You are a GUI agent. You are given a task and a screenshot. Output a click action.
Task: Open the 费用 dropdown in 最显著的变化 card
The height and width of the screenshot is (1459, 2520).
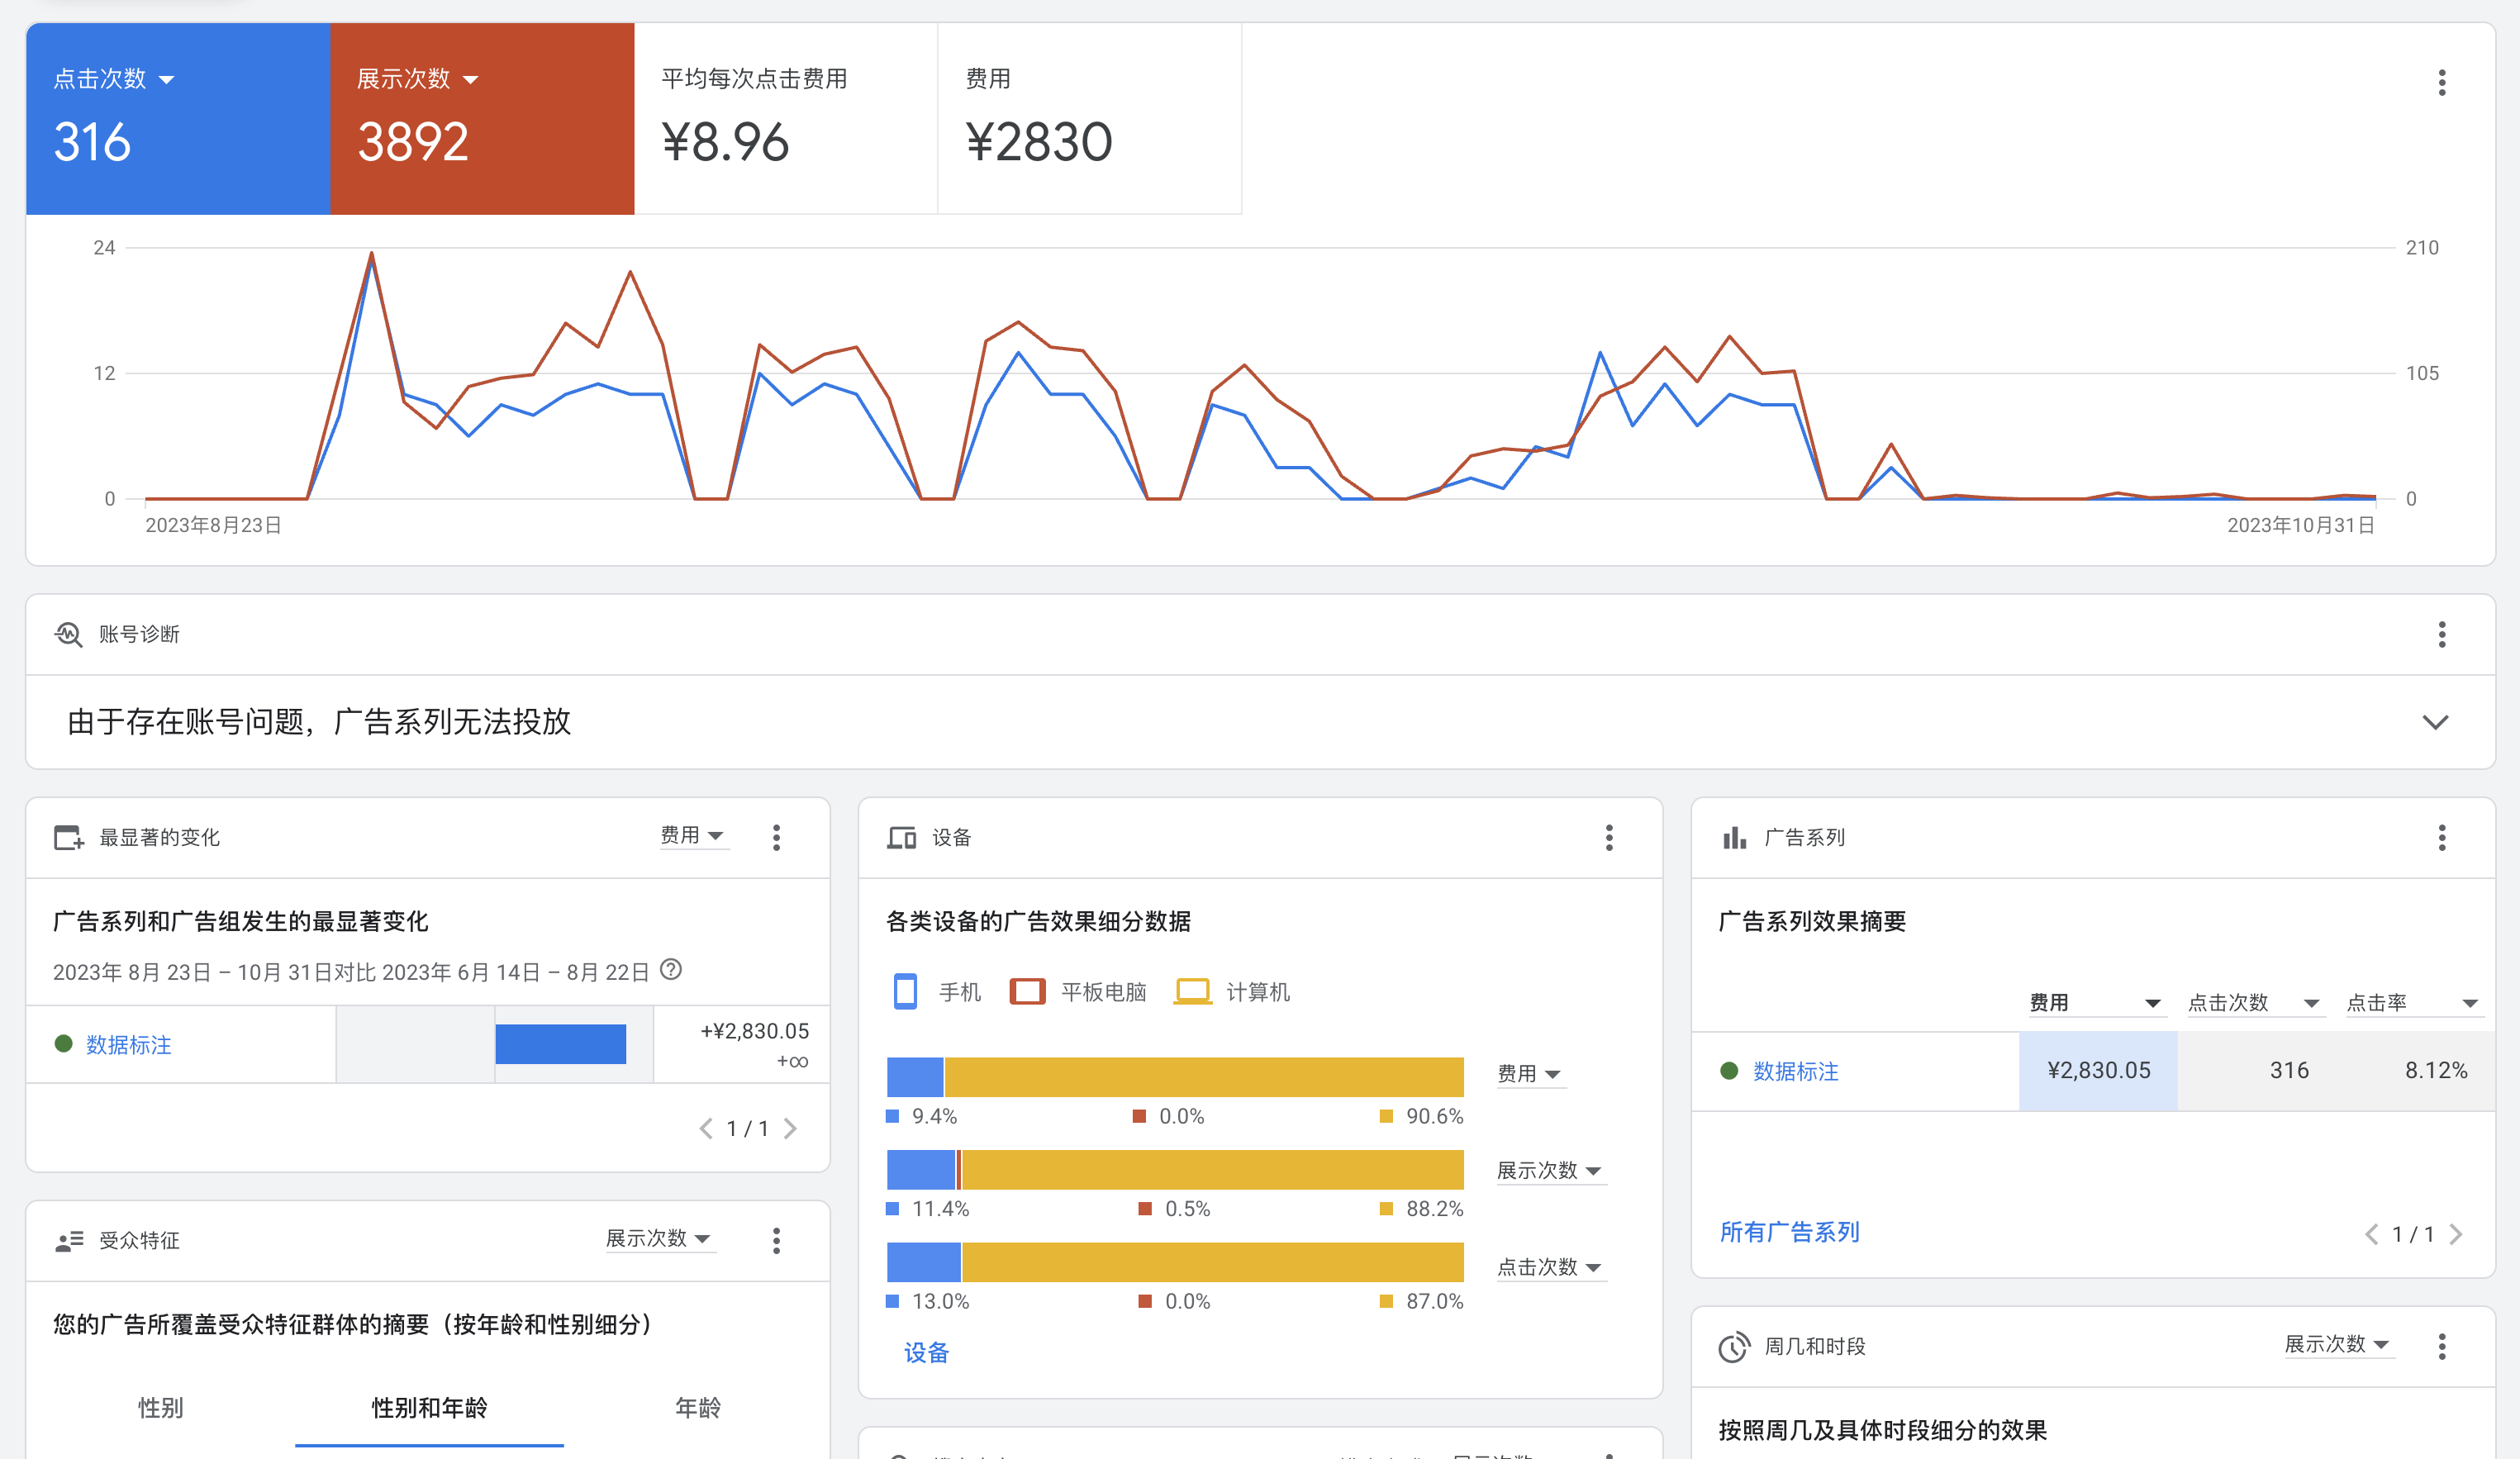click(693, 836)
